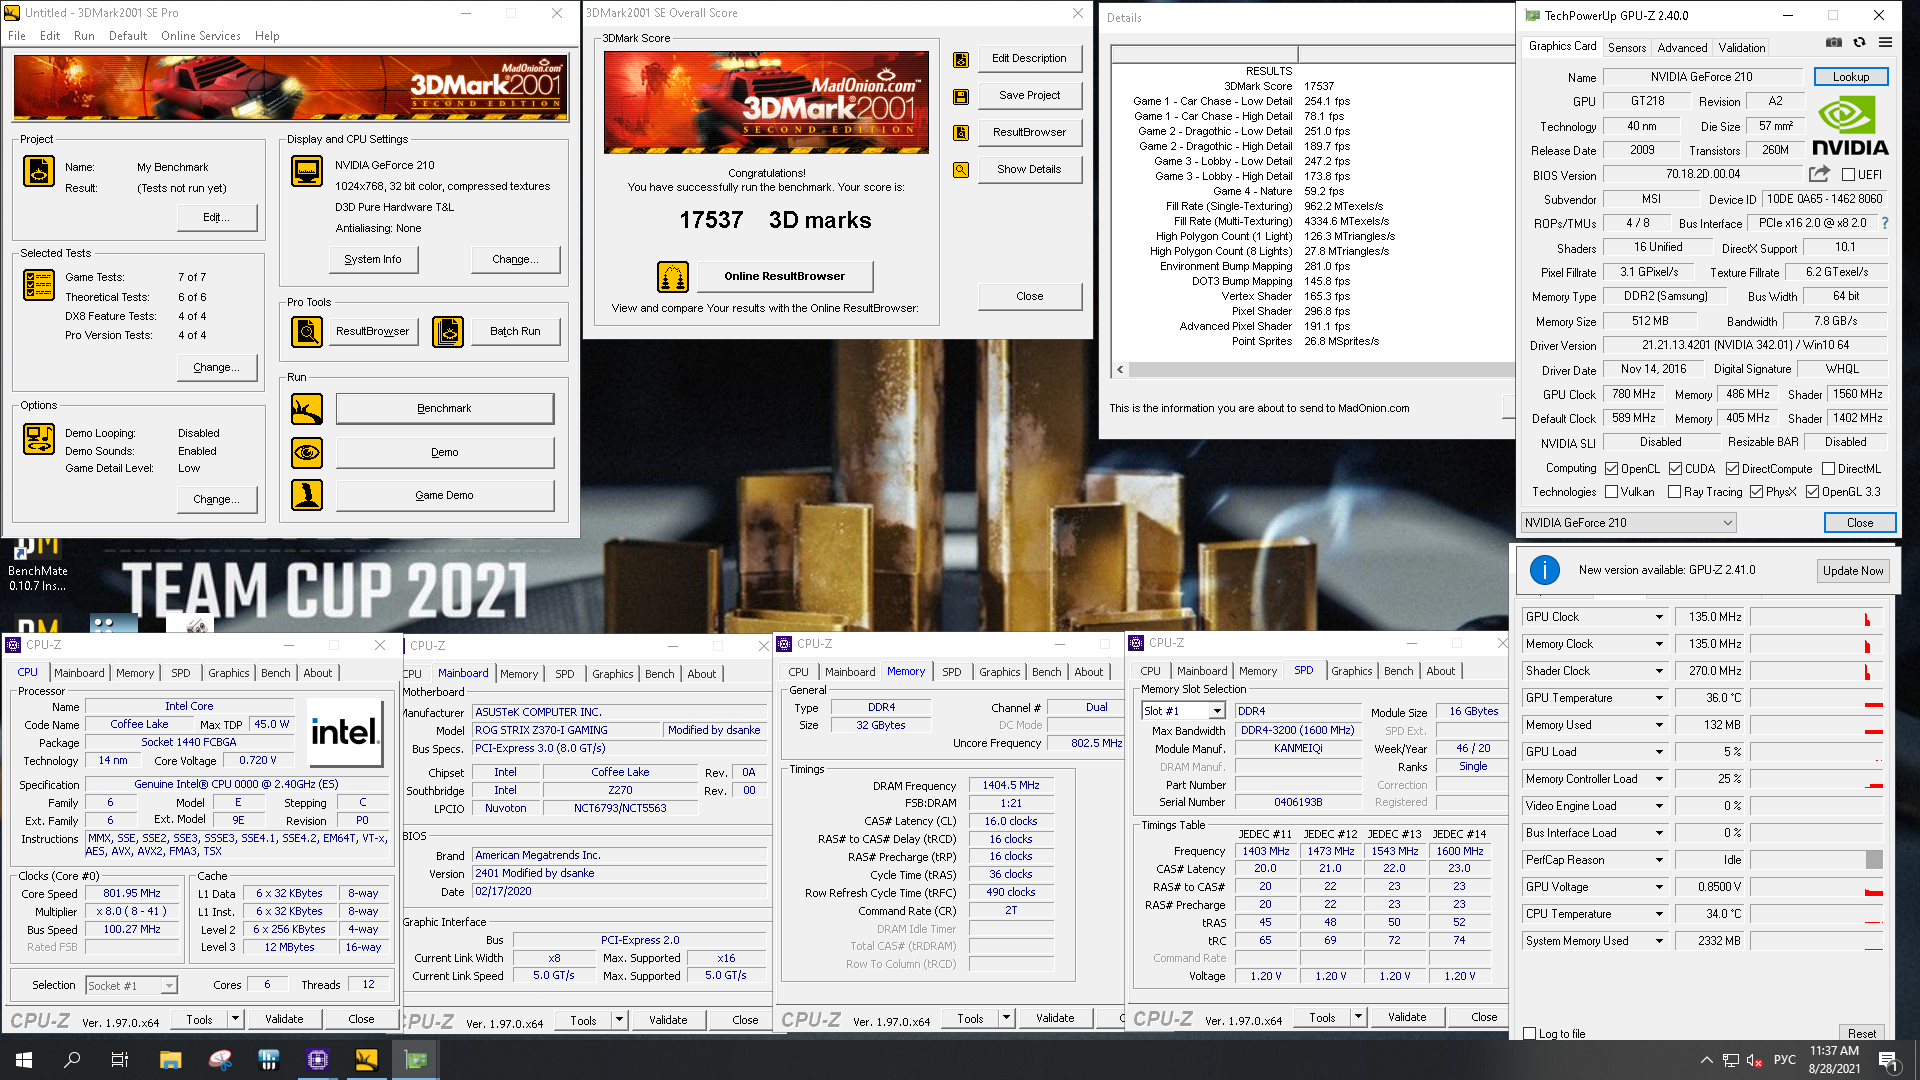Click the ResultBrowser magnifier icon in Pro Tools

click(x=307, y=331)
